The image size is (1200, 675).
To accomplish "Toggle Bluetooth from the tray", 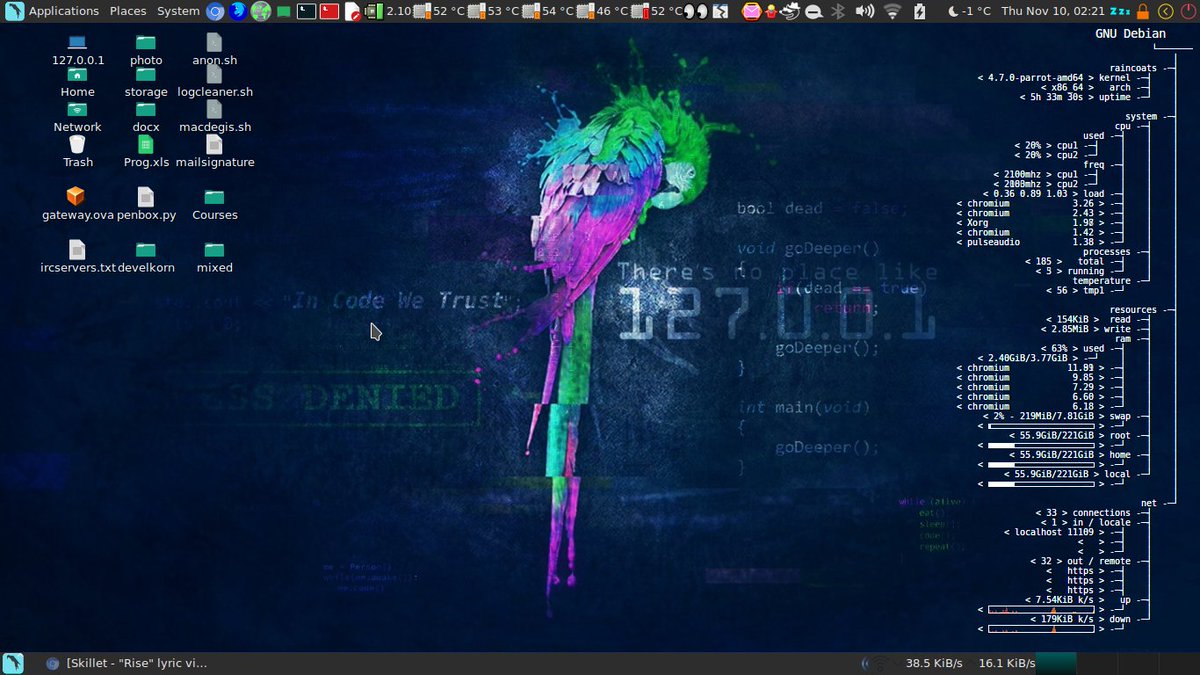I will [x=838, y=12].
